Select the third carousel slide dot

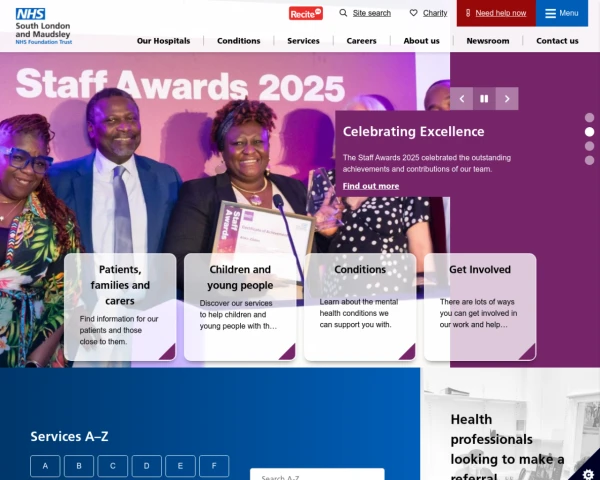[x=589, y=146]
